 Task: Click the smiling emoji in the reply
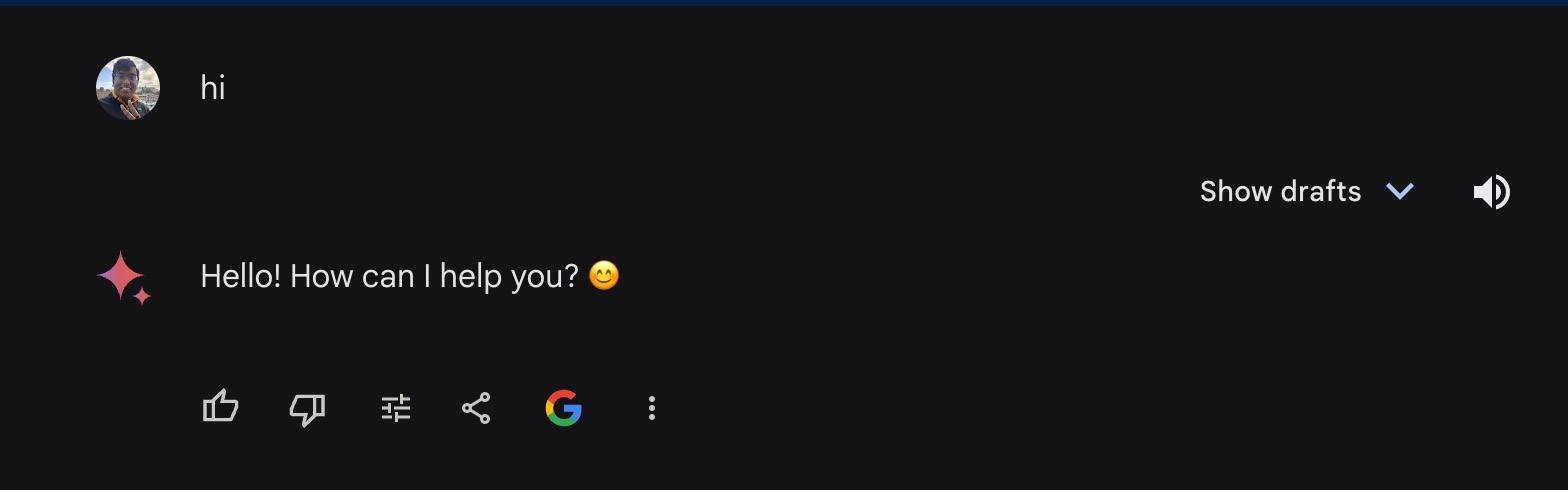(x=604, y=275)
